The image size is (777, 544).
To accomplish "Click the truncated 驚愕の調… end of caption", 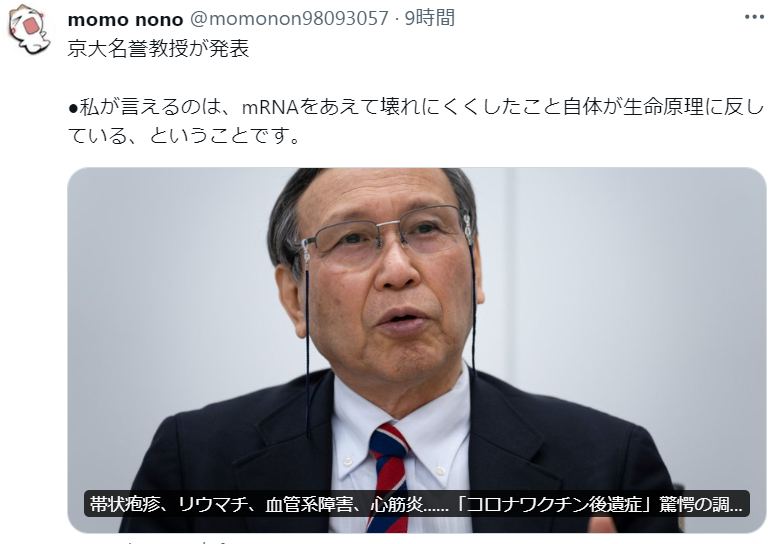I will 701,504.
